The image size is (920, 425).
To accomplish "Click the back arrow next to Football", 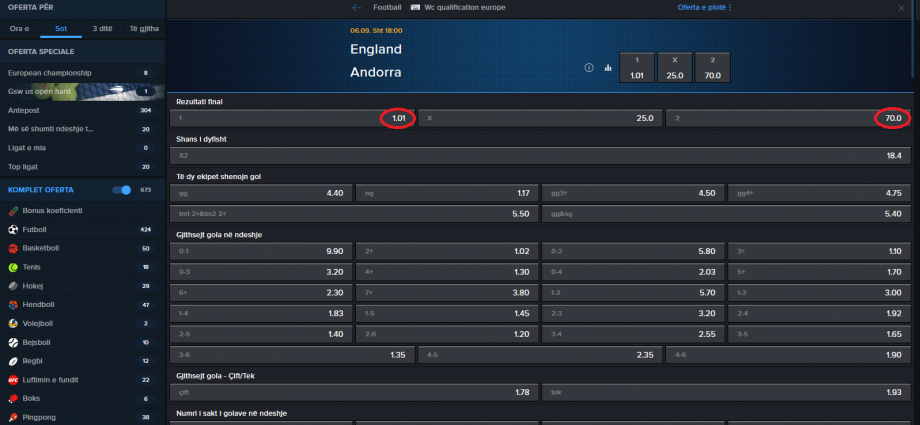I will (x=357, y=8).
